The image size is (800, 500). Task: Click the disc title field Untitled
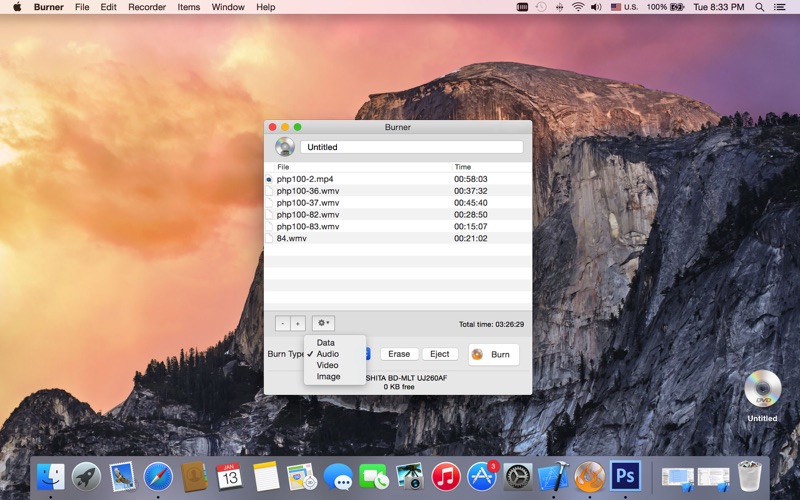pos(412,147)
